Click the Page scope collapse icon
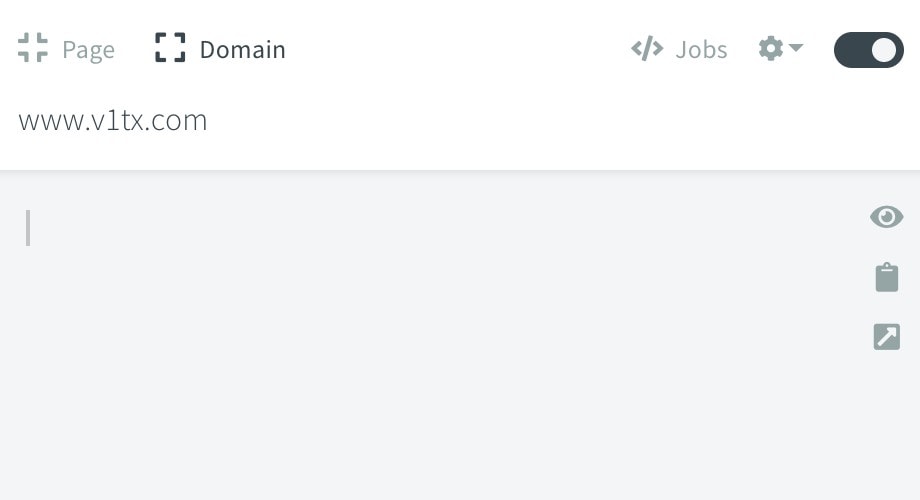The image size is (920, 500). point(33,48)
